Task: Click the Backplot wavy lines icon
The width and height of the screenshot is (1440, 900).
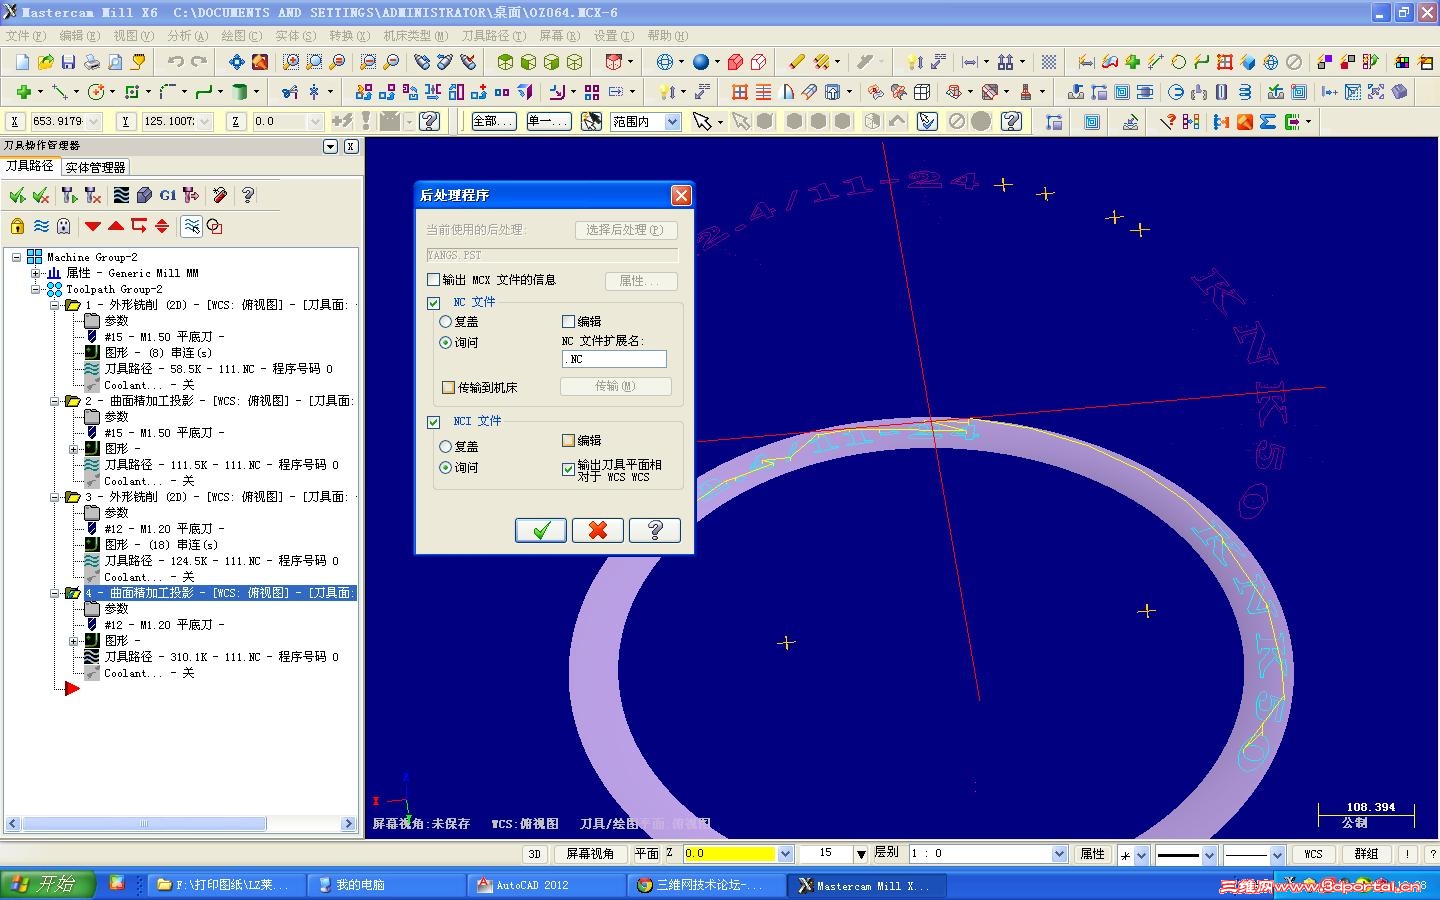Action: pos(121,195)
